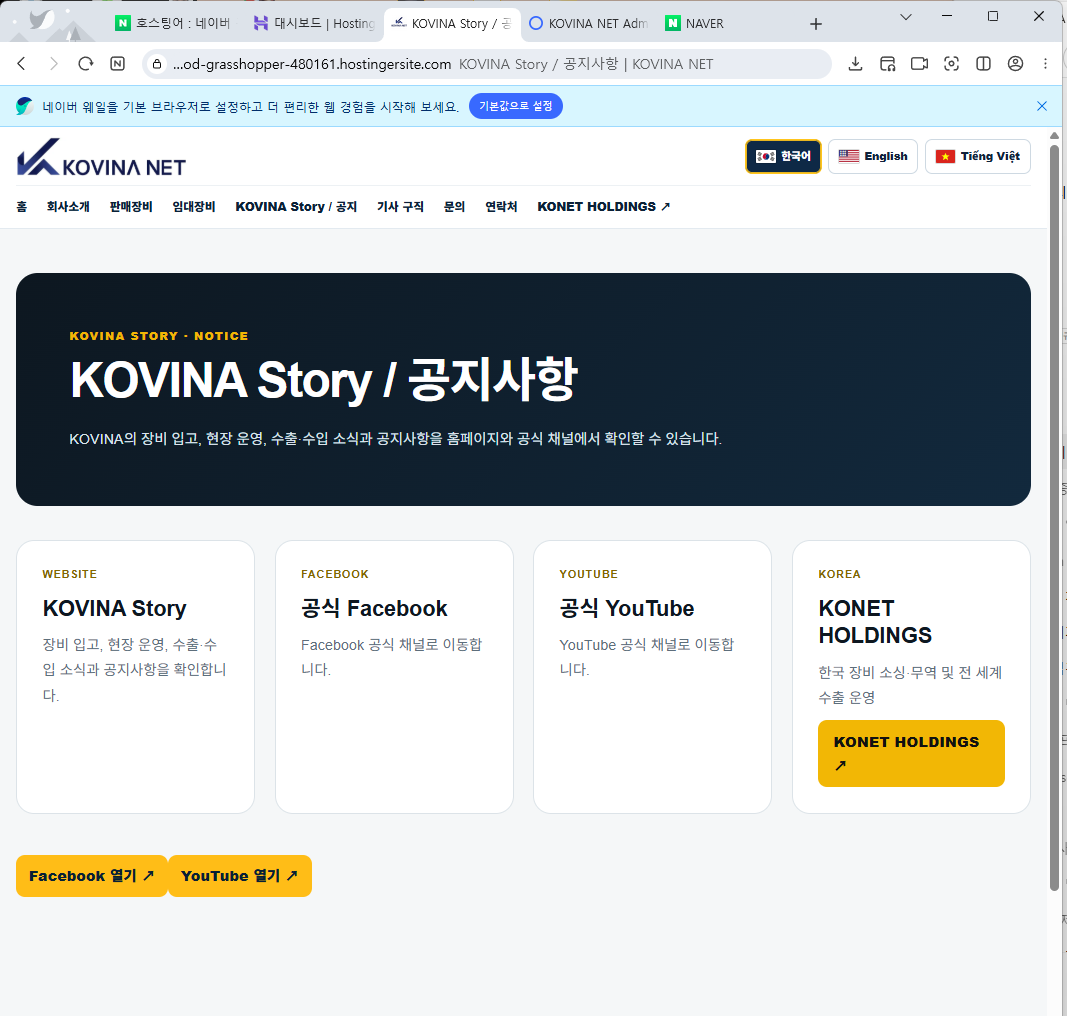Click the screen capture toolbar icon
Screen dimensions: 1067x1016
[x=951, y=64]
